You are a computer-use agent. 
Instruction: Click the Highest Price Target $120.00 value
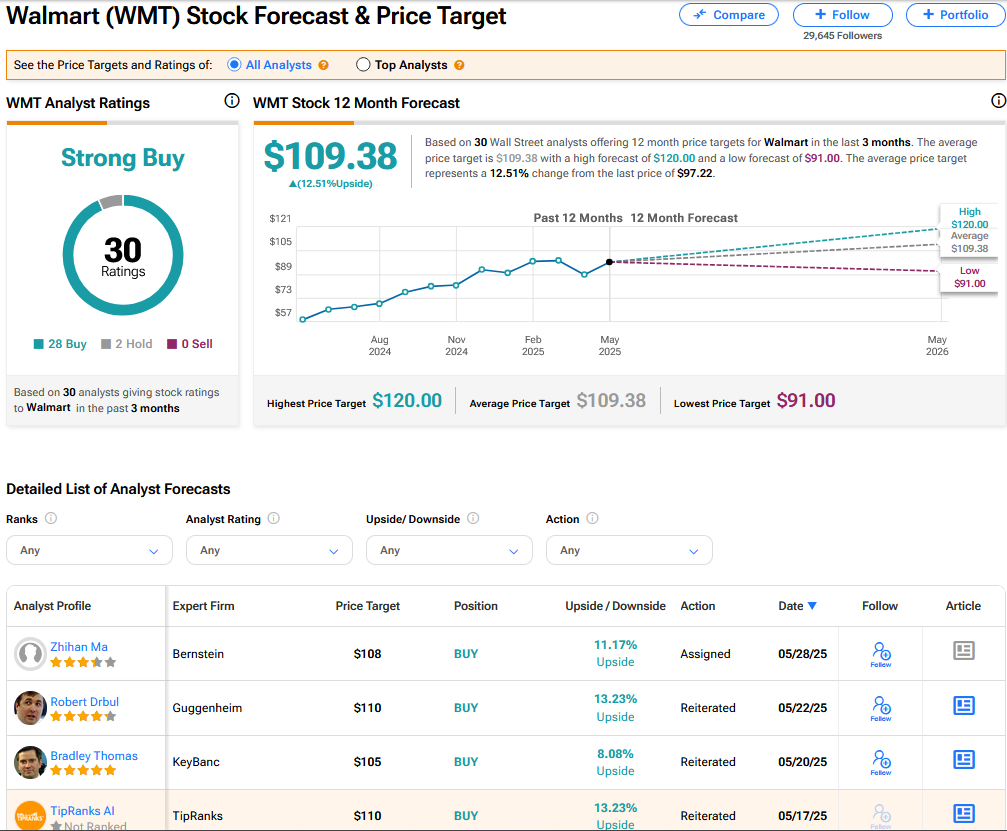[407, 401]
